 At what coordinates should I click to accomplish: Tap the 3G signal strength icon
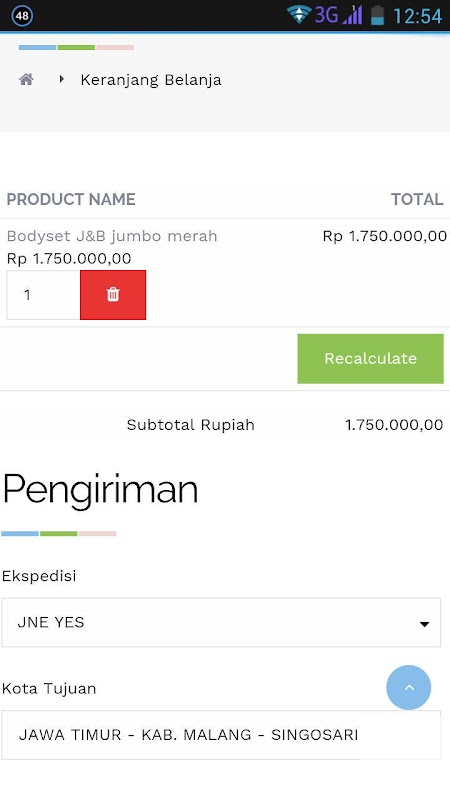click(338, 15)
